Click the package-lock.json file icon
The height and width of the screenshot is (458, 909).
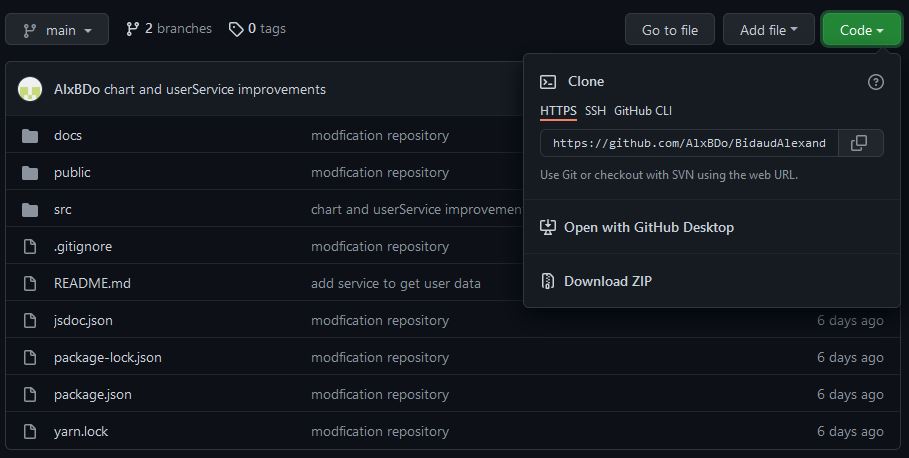click(30, 358)
